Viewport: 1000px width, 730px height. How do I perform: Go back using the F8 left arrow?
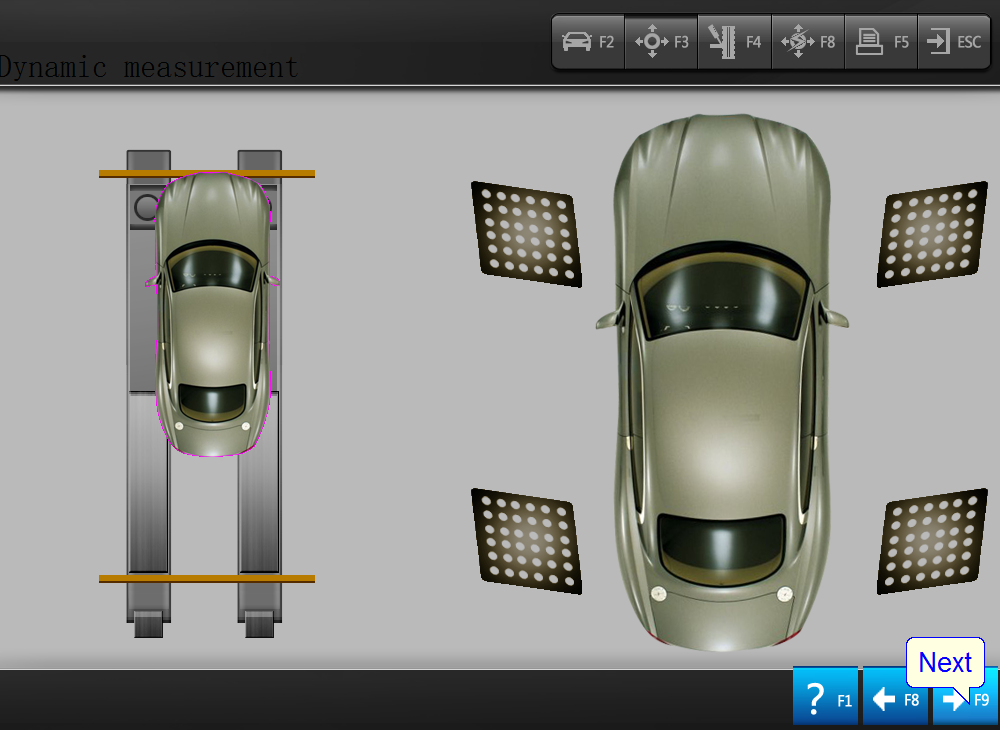(x=895, y=698)
